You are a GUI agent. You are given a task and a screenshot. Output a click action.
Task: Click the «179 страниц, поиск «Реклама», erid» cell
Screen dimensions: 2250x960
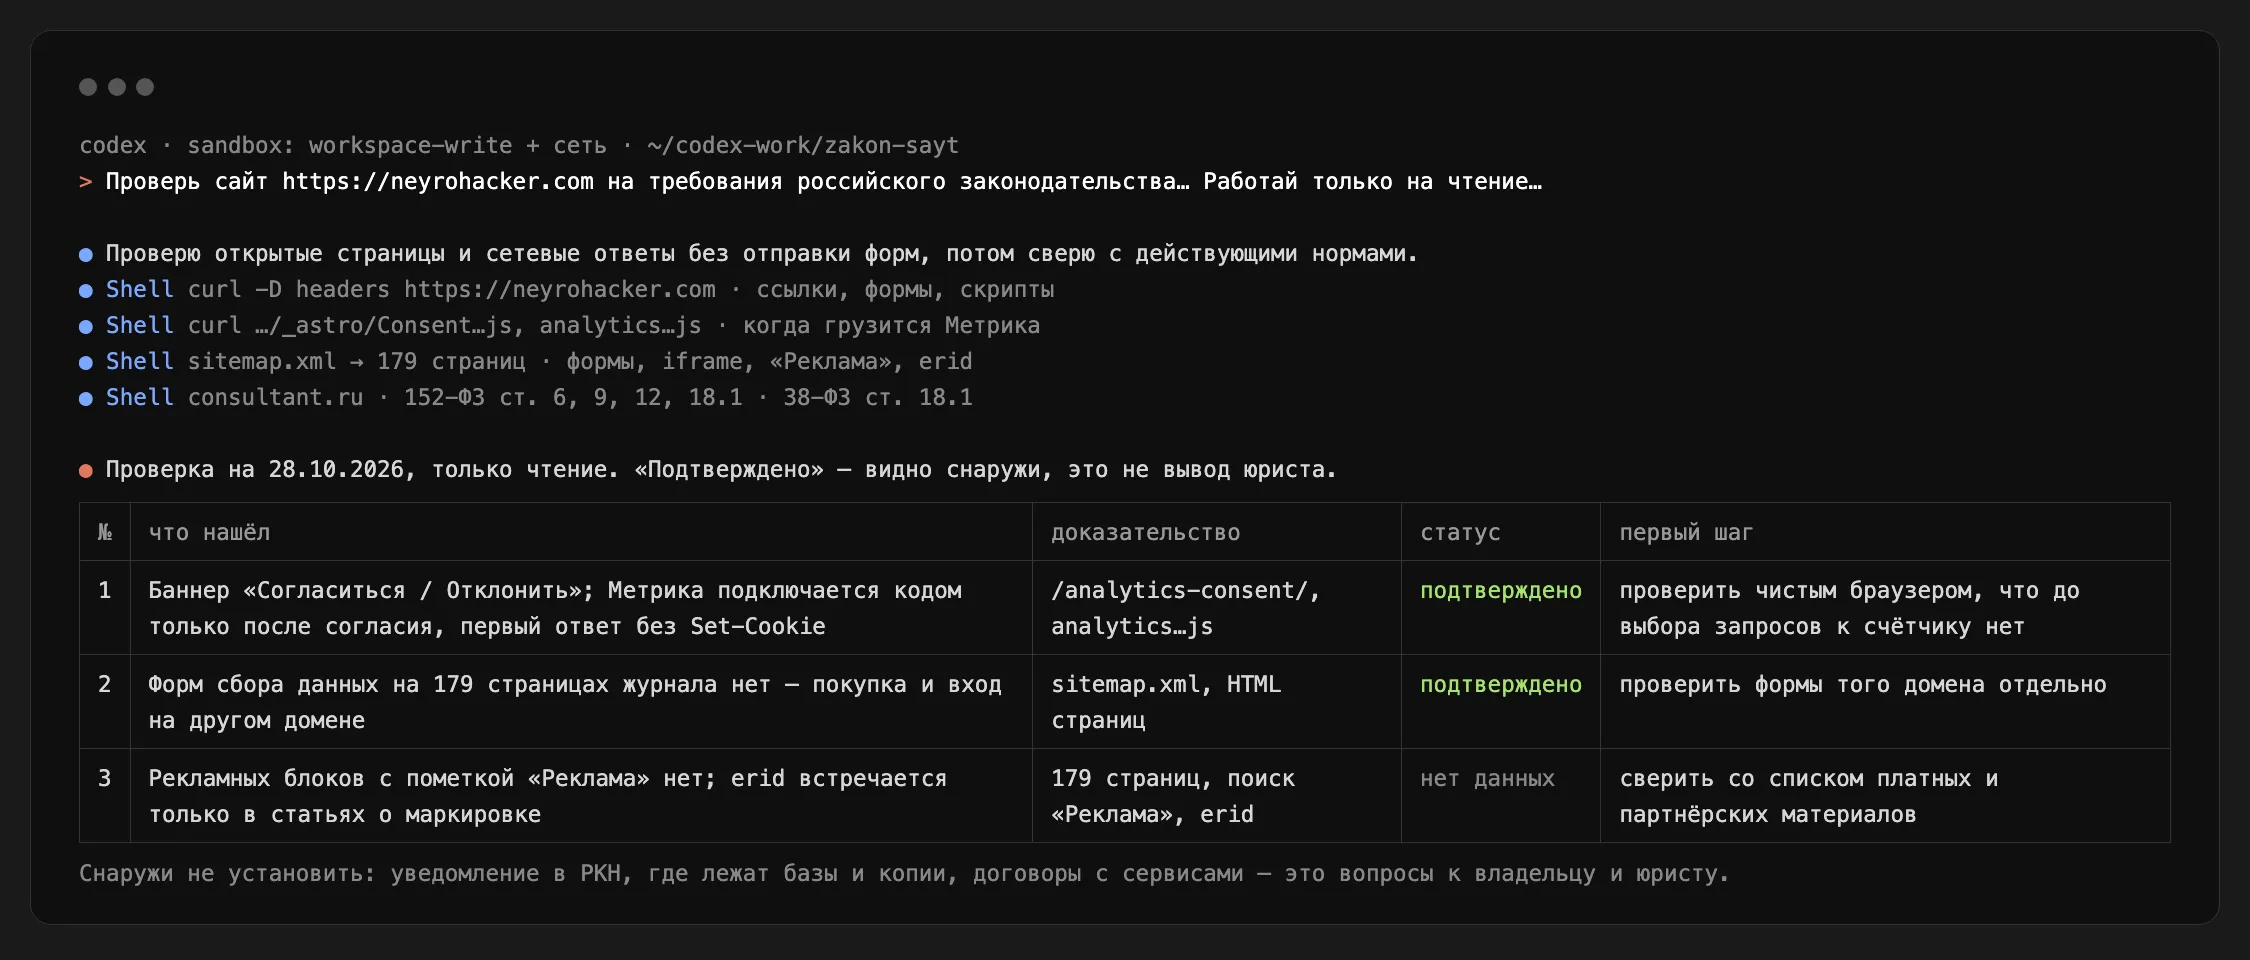click(1217, 796)
